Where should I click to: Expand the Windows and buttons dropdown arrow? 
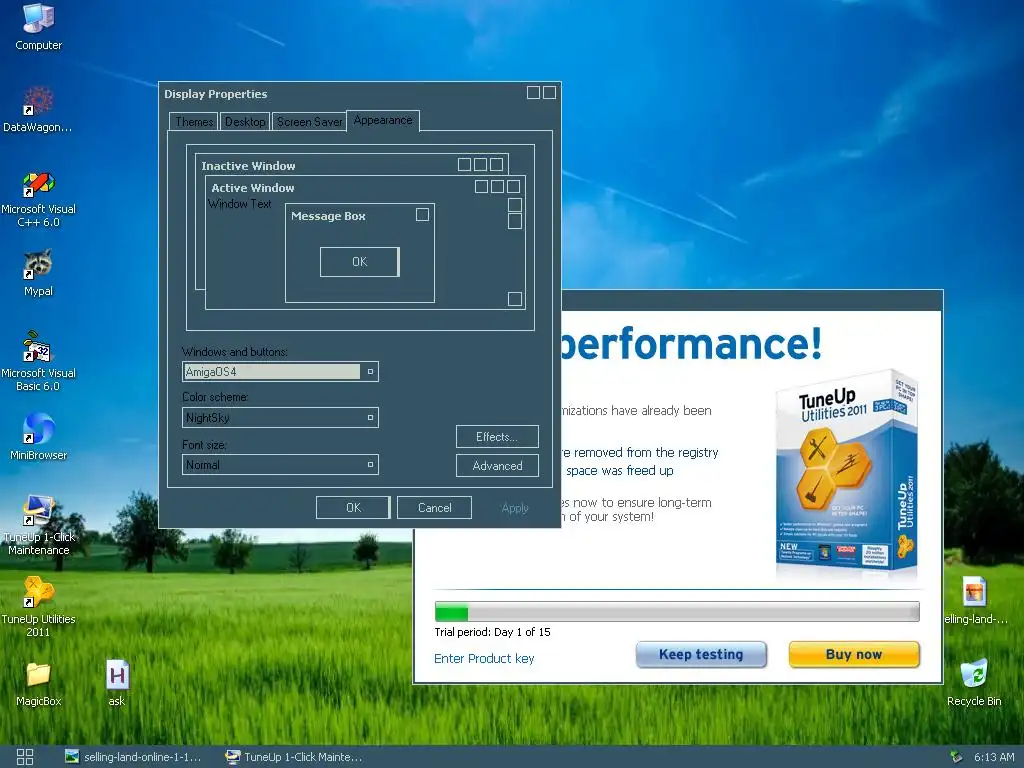(370, 372)
